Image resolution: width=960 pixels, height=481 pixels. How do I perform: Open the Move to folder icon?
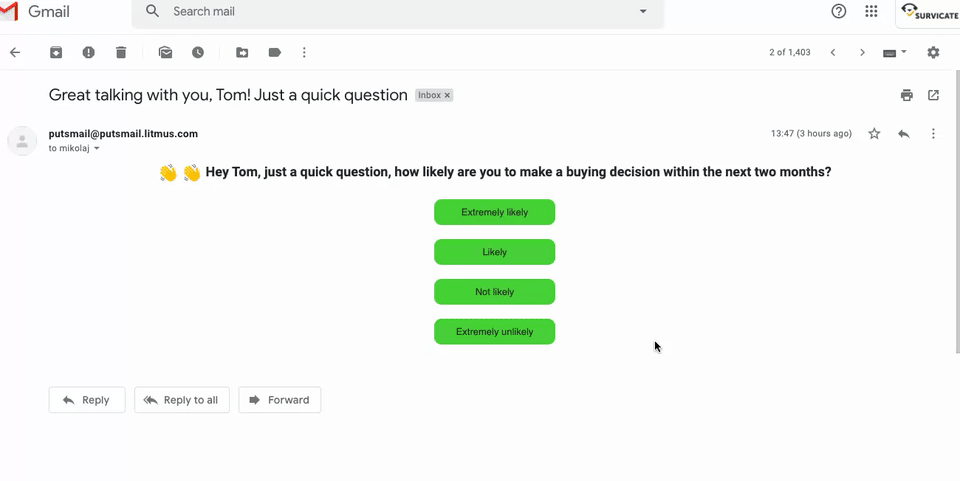click(242, 52)
